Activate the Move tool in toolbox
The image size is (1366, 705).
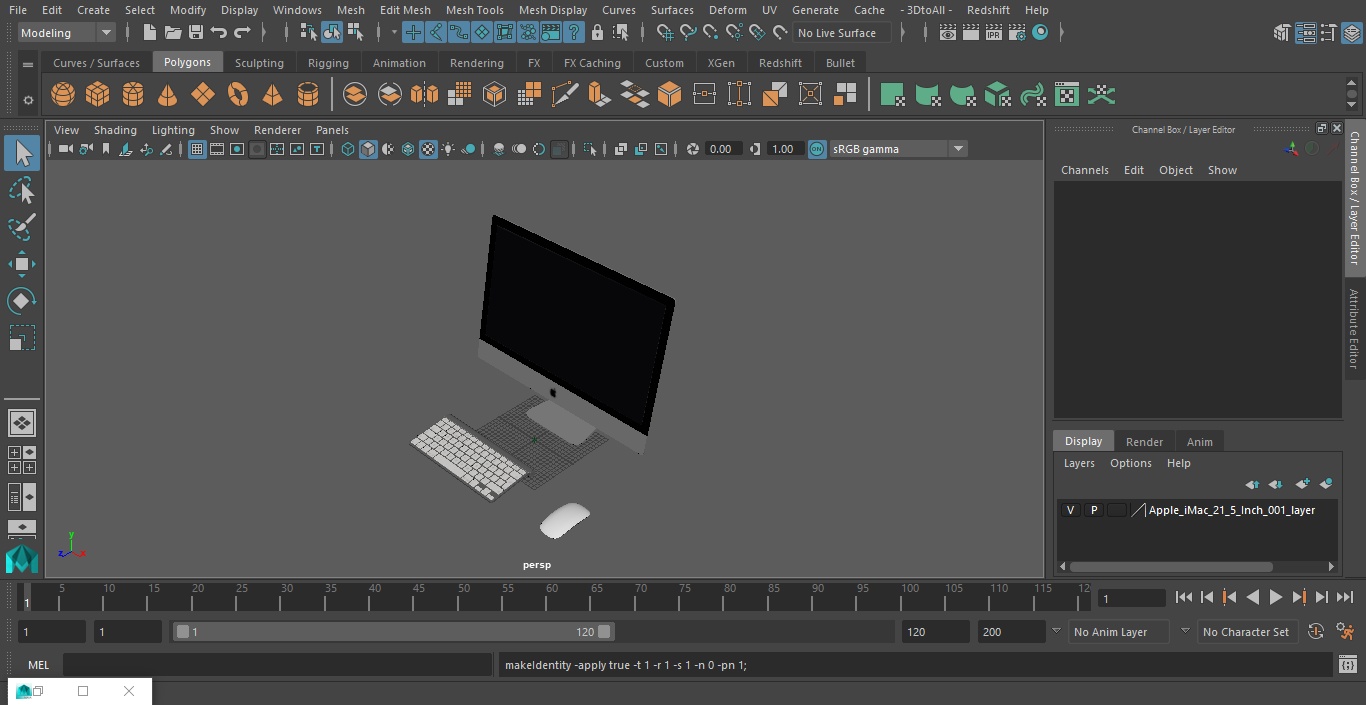[x=22, y=264]
